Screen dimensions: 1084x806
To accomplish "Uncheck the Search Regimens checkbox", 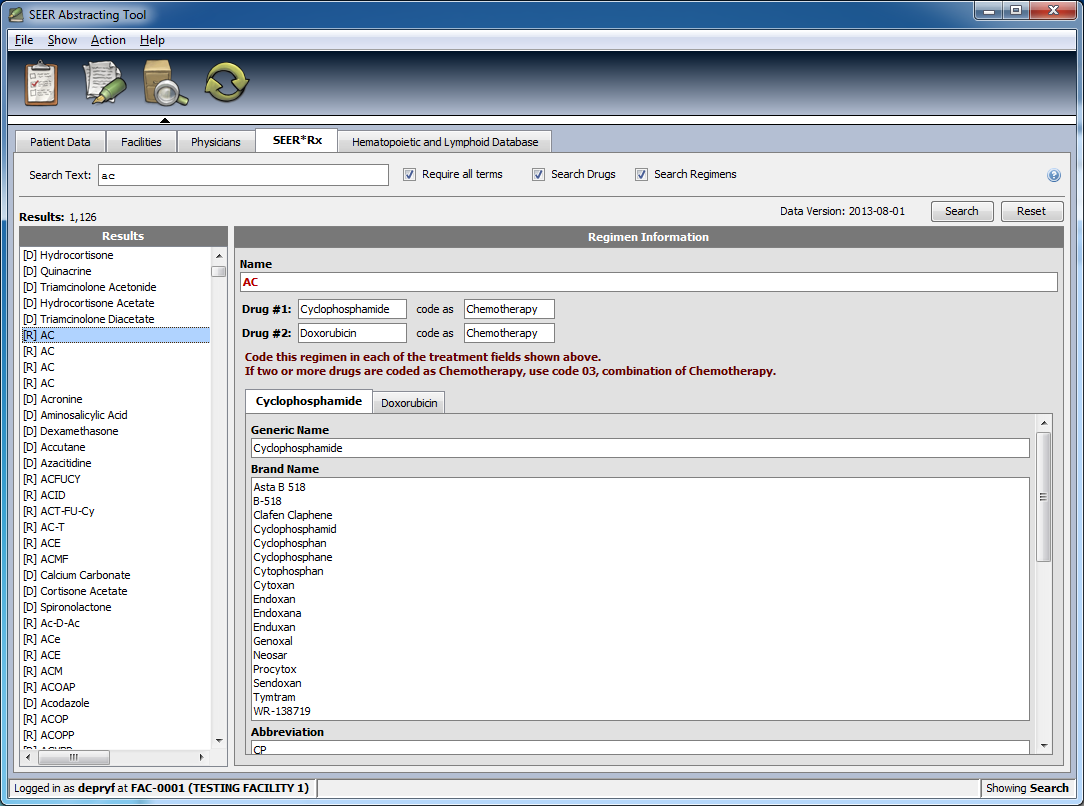I will click(x=642, y=175).
